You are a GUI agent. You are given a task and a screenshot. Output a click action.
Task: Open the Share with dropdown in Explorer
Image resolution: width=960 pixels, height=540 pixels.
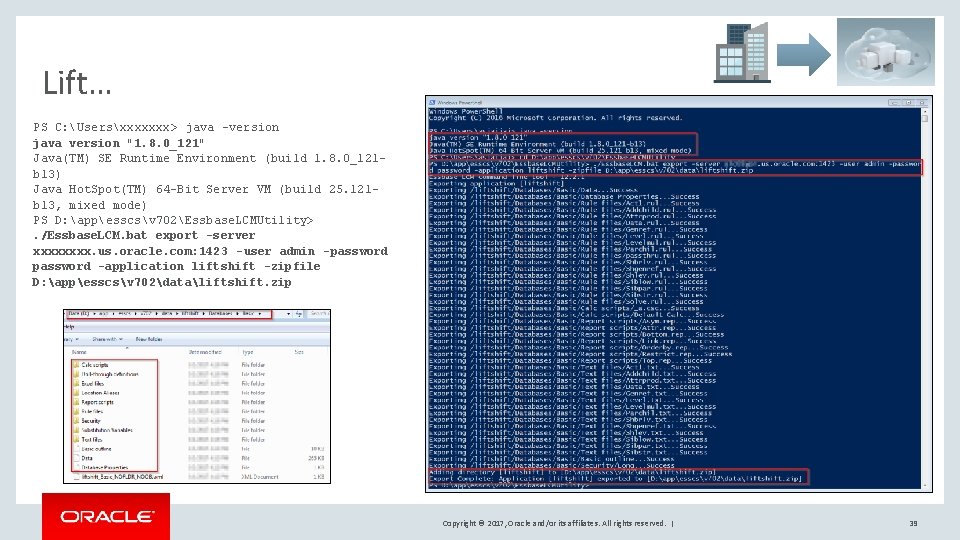[107, 339]
